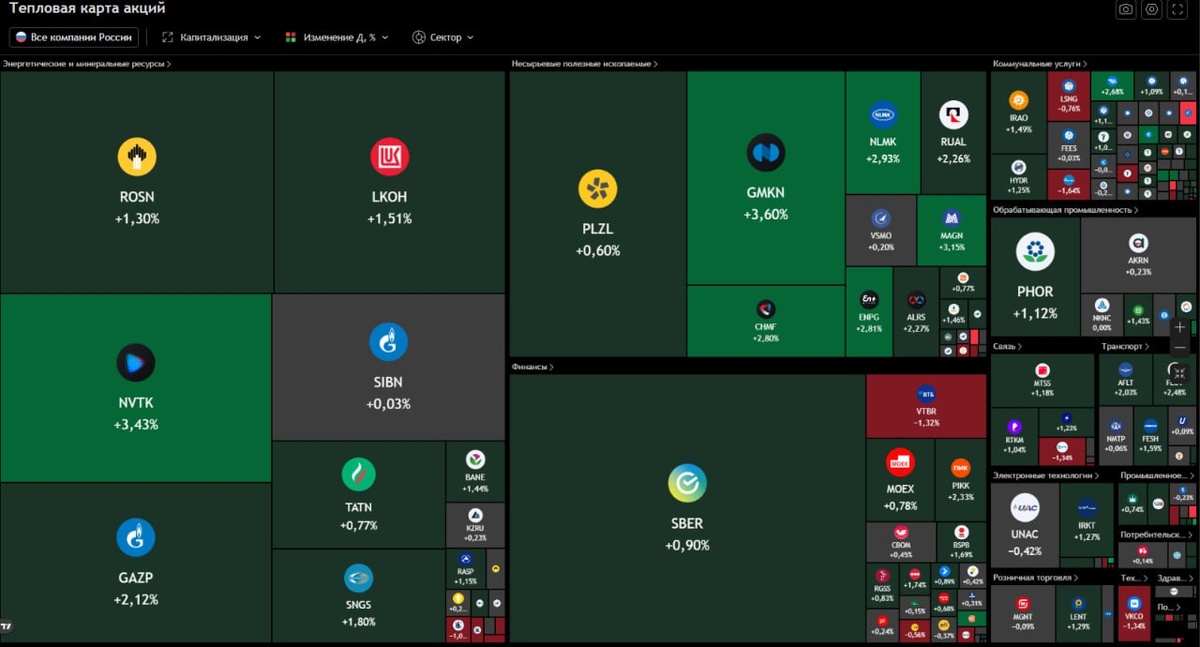1200x647 pixels.
Task: Click the collapse zoom reset icon
Action: coord(1180,372)
